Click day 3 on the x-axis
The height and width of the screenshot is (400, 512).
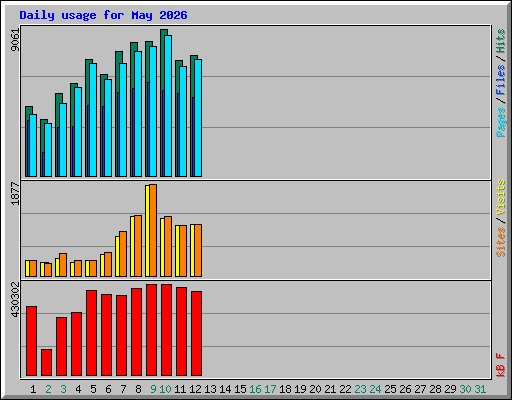point(63,389)
